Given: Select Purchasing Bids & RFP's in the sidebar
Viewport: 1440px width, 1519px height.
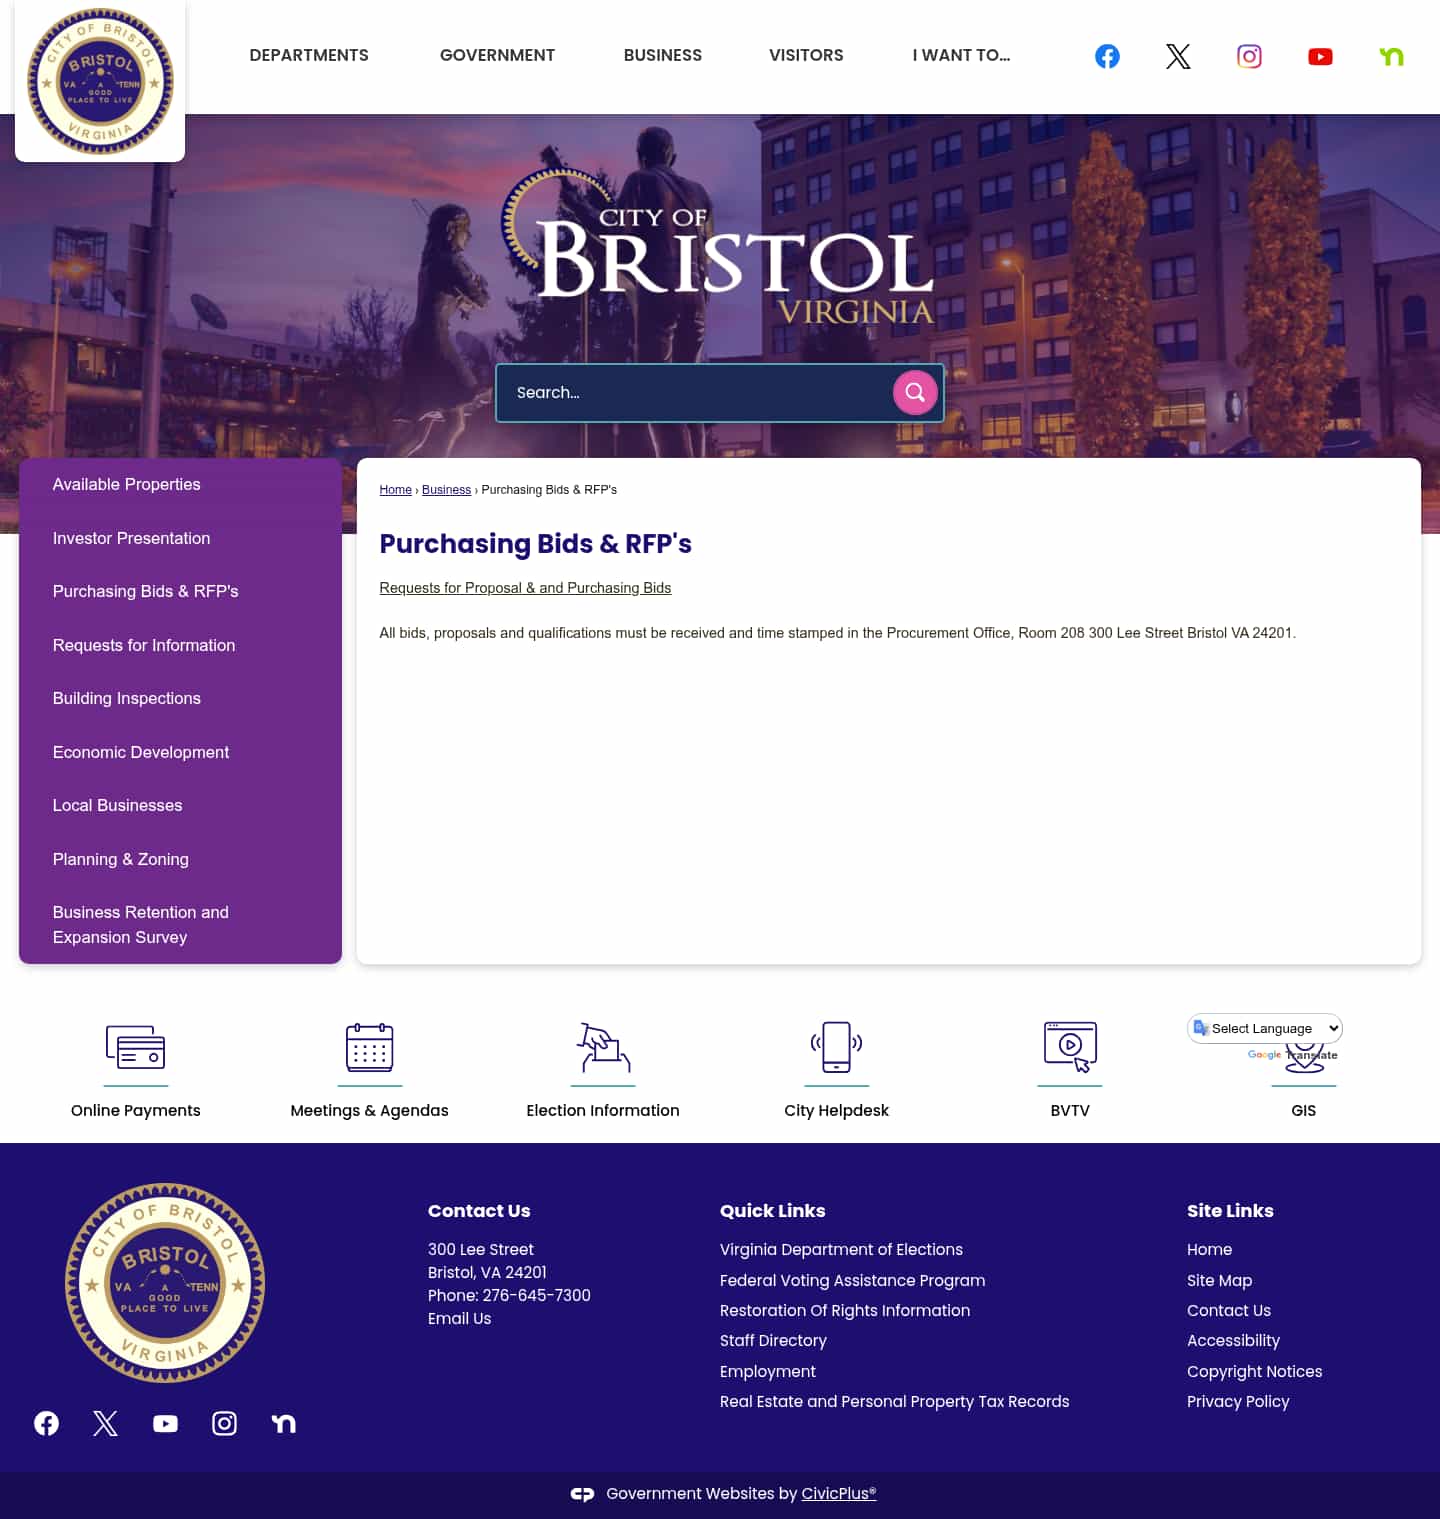Looking at the screenshot, I should point(145,591).
